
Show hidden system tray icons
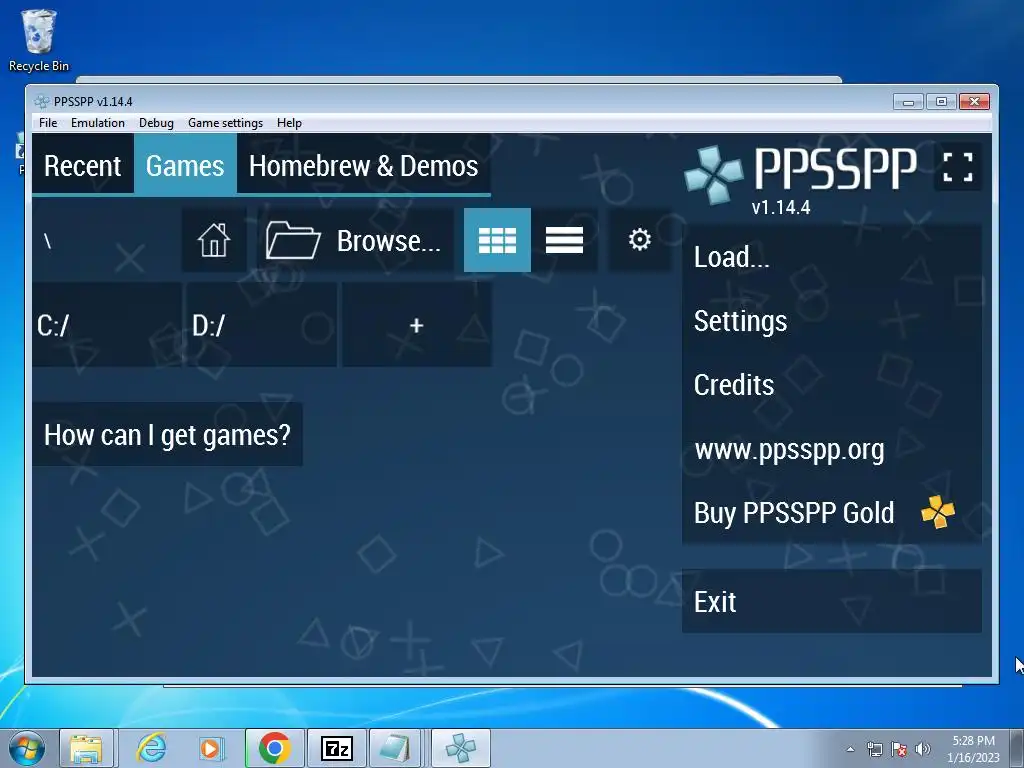point(850,749)
